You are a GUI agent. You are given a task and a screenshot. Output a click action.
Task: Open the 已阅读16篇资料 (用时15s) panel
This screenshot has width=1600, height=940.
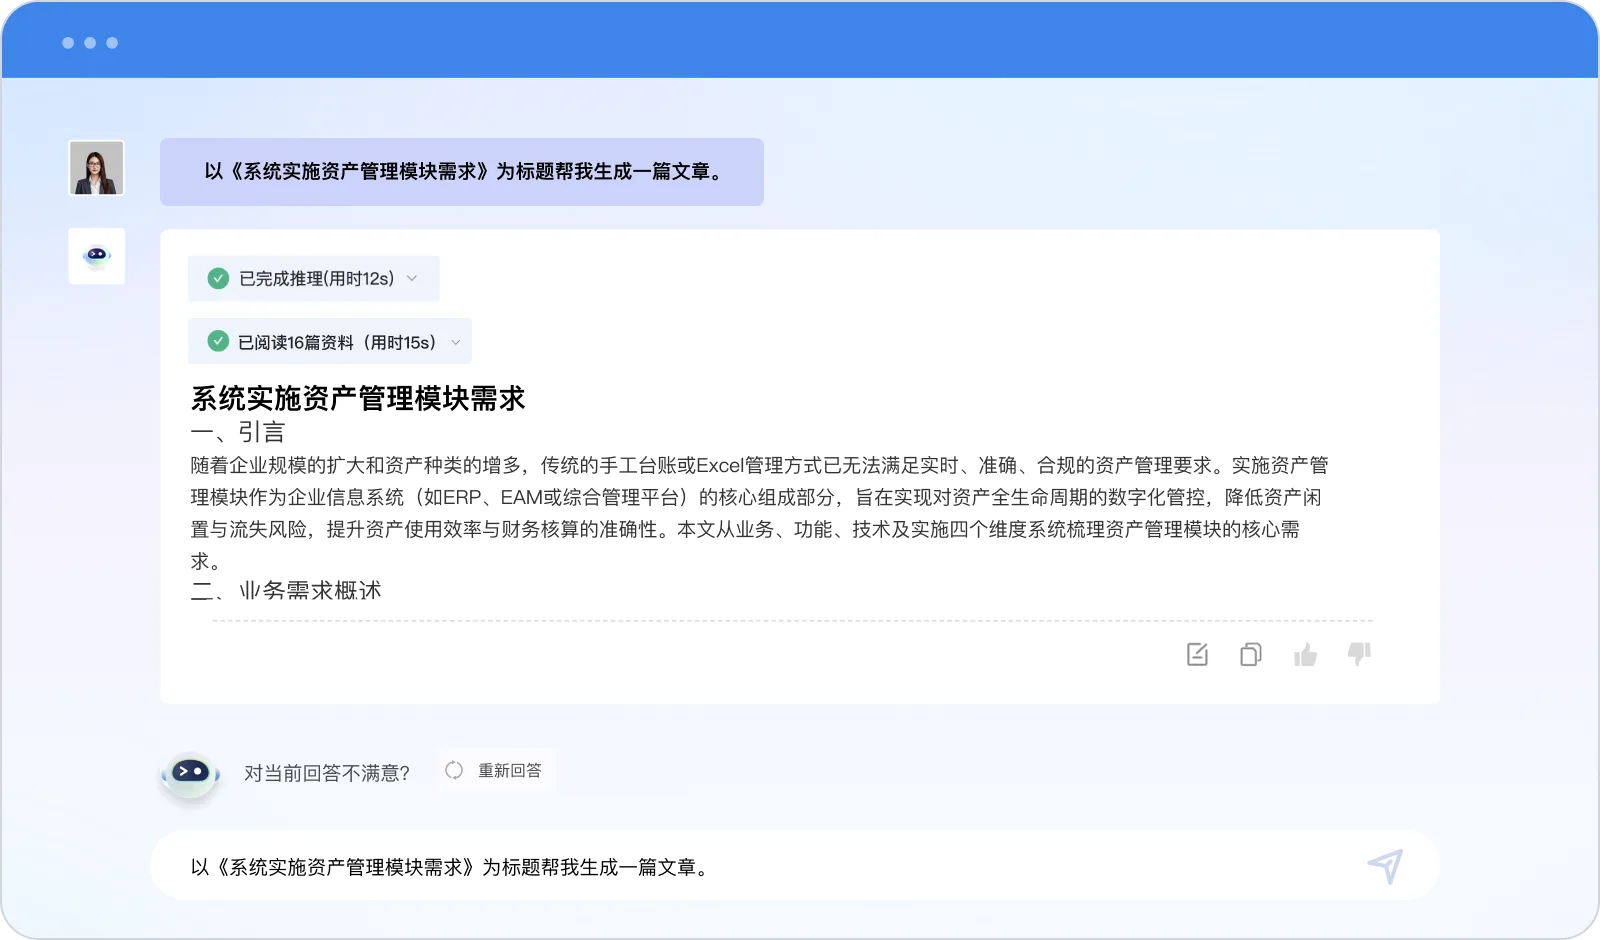[330, 342]
